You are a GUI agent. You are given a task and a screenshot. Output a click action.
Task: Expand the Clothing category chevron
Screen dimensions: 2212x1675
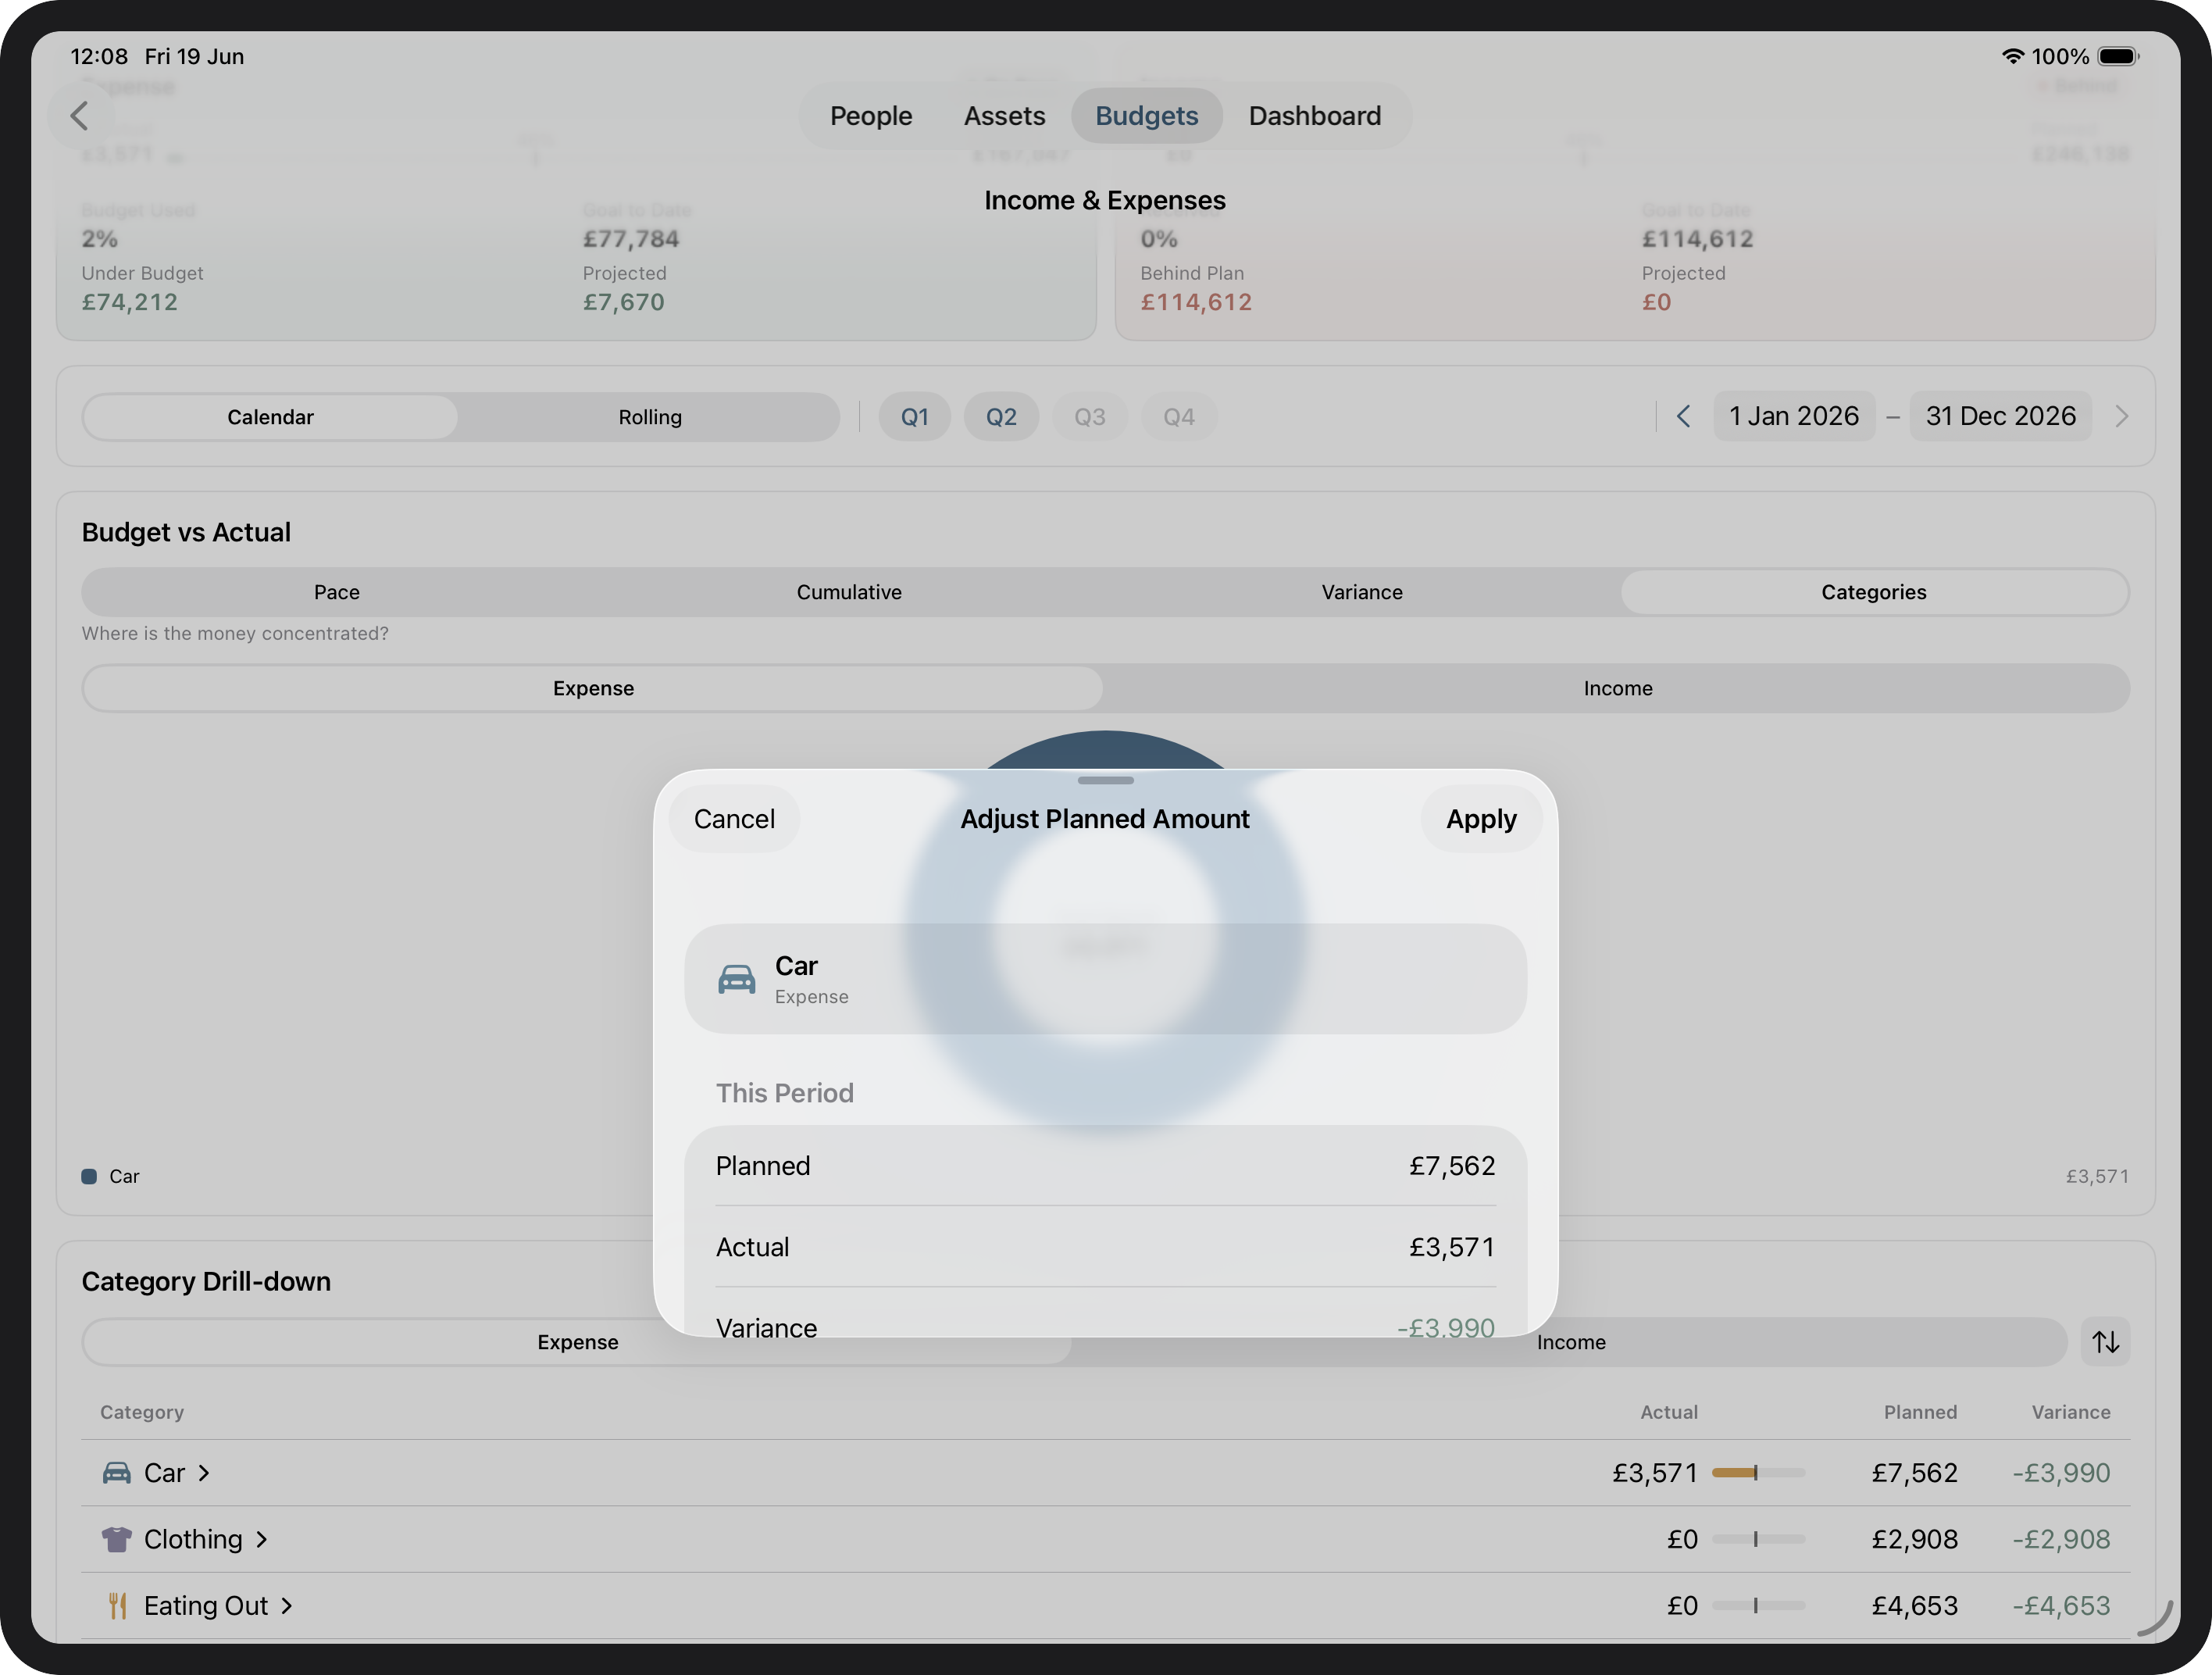[x=261, y=1539]
